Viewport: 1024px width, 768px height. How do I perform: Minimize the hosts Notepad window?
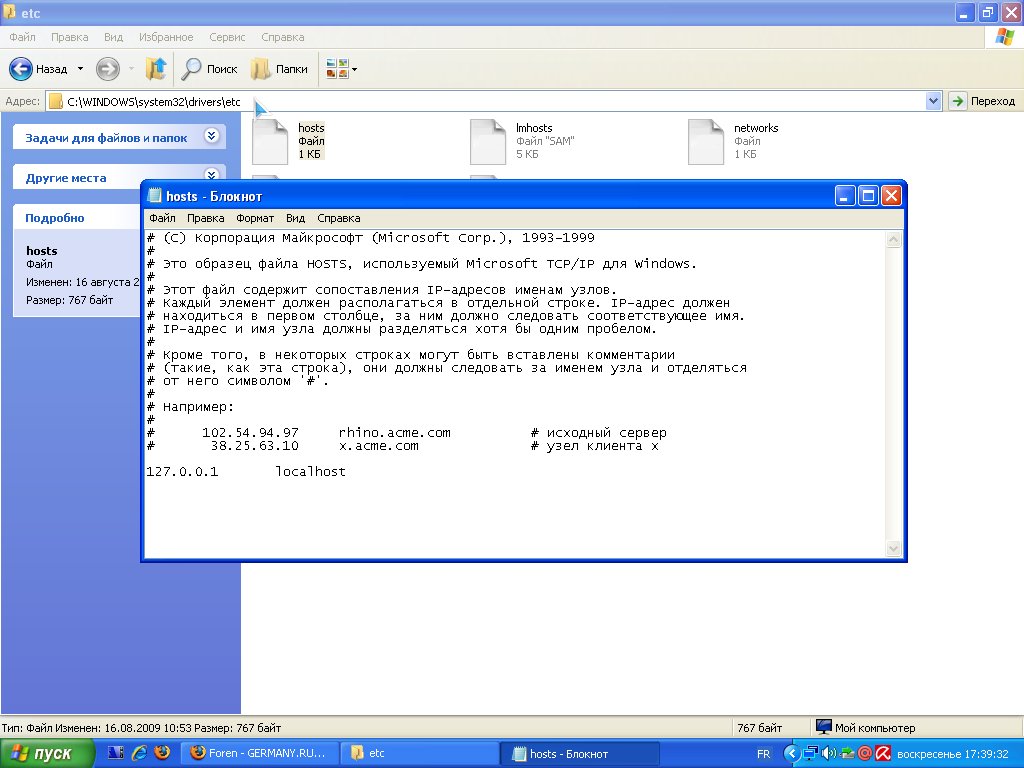coord(845,196)
